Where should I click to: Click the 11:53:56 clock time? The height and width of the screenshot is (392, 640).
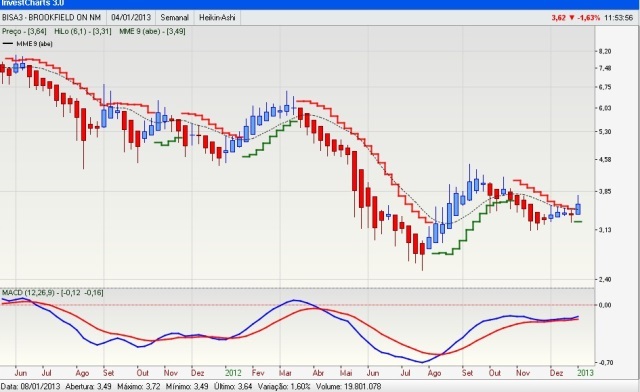[619, 18]
